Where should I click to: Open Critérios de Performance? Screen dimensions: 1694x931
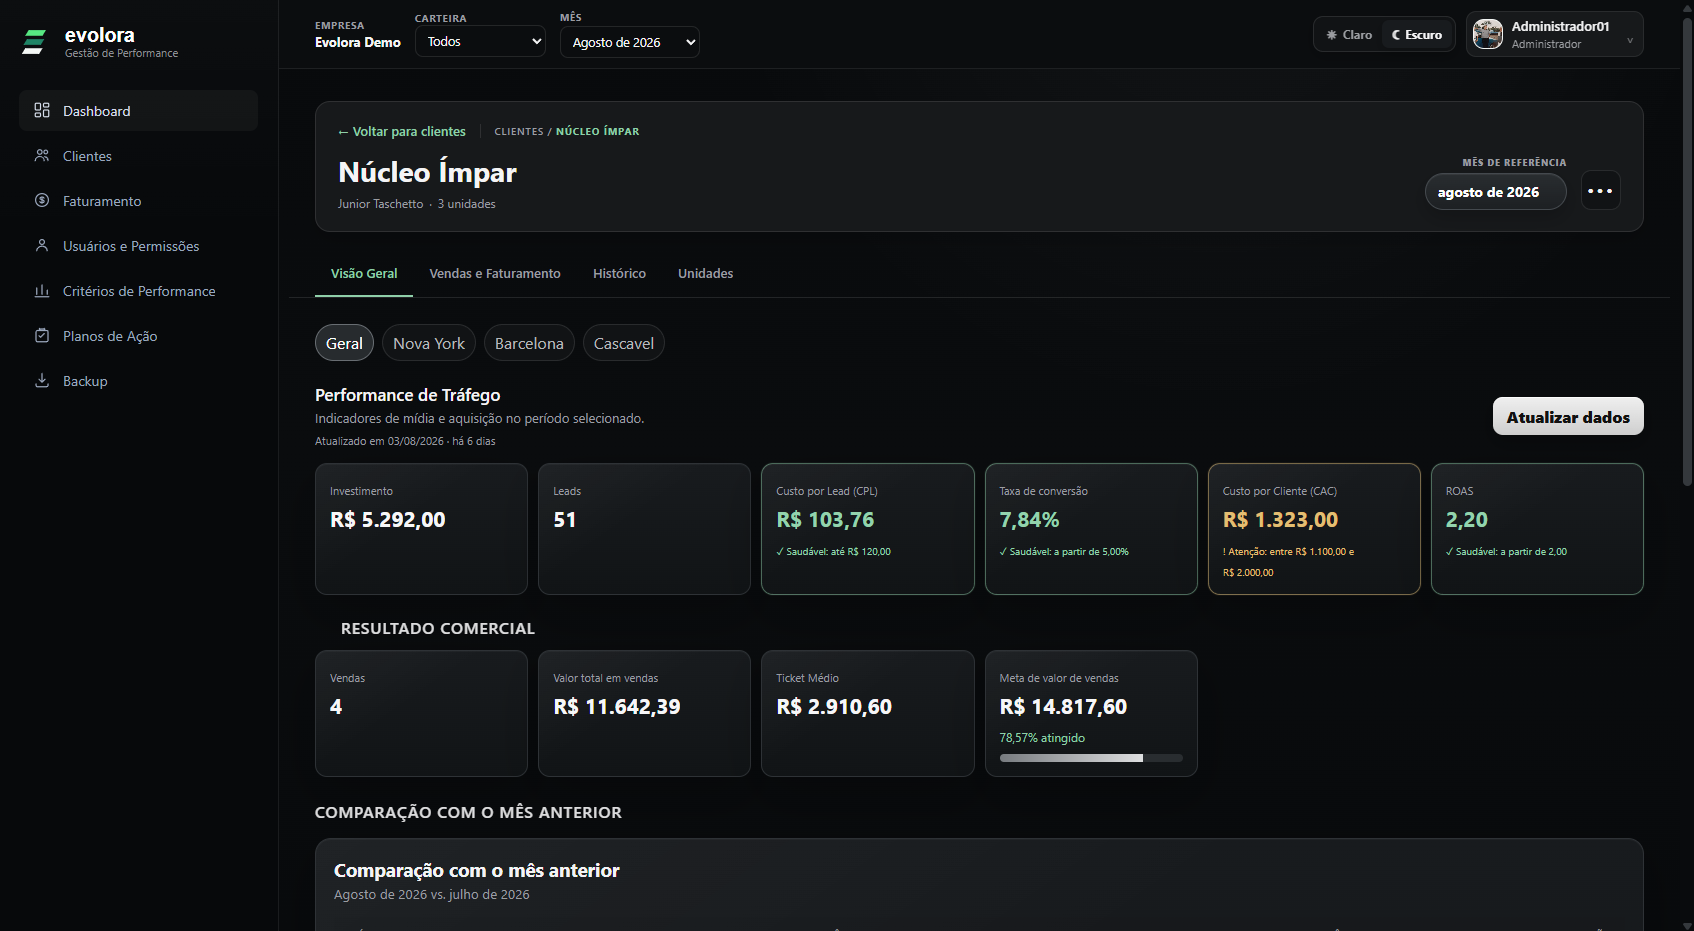pyautogui.click(x=138, y=291)
